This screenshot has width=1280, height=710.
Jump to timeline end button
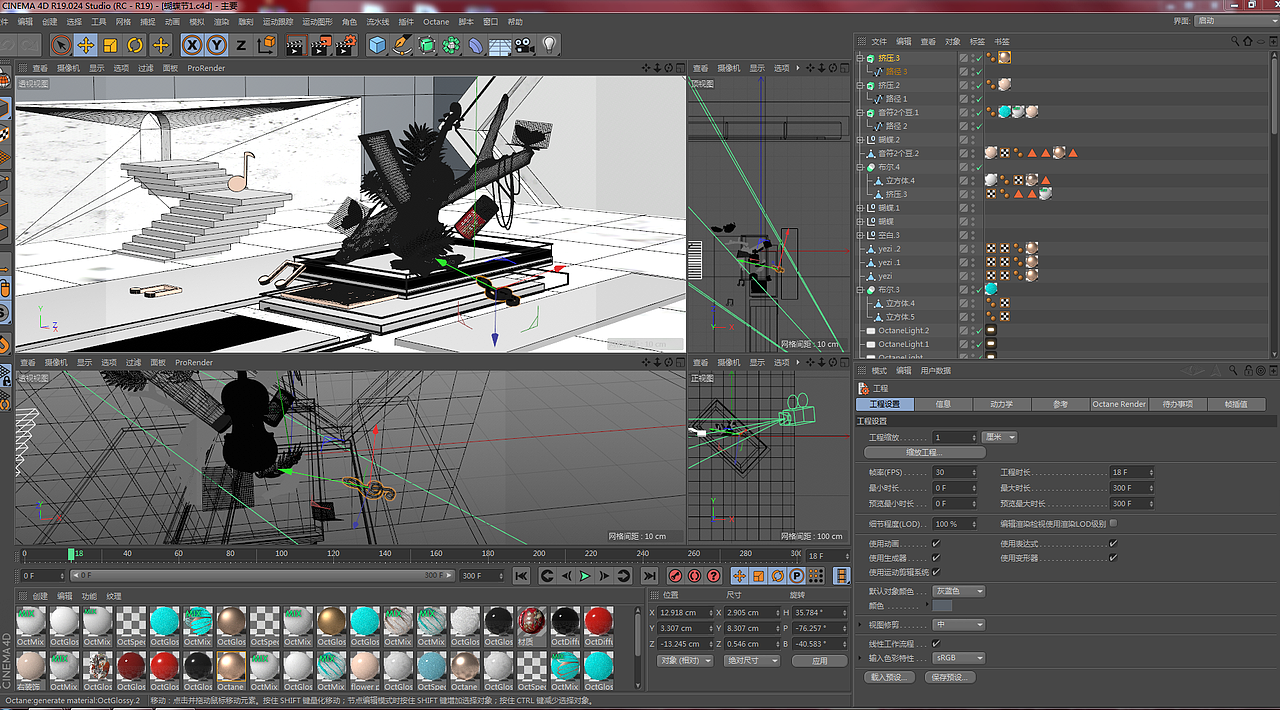pos(649,576)
